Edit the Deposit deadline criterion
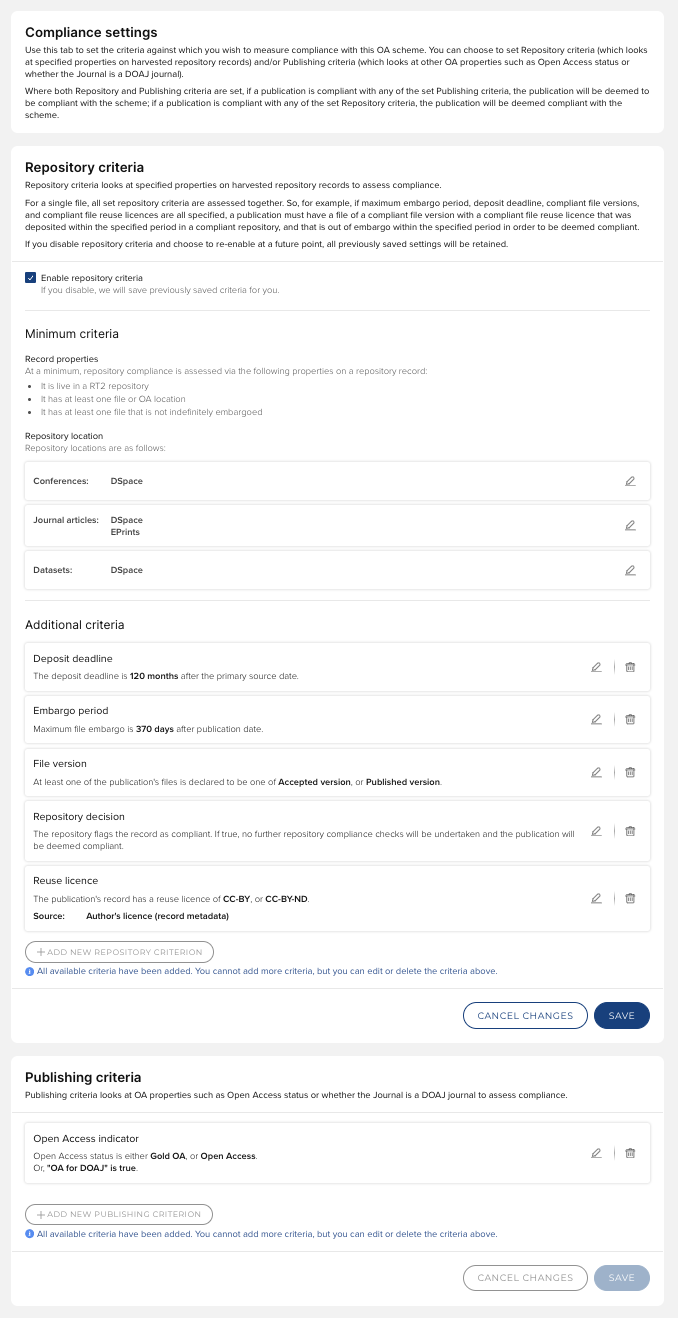The height and width of the screenshot is (1318, 678). pos(596,667)
